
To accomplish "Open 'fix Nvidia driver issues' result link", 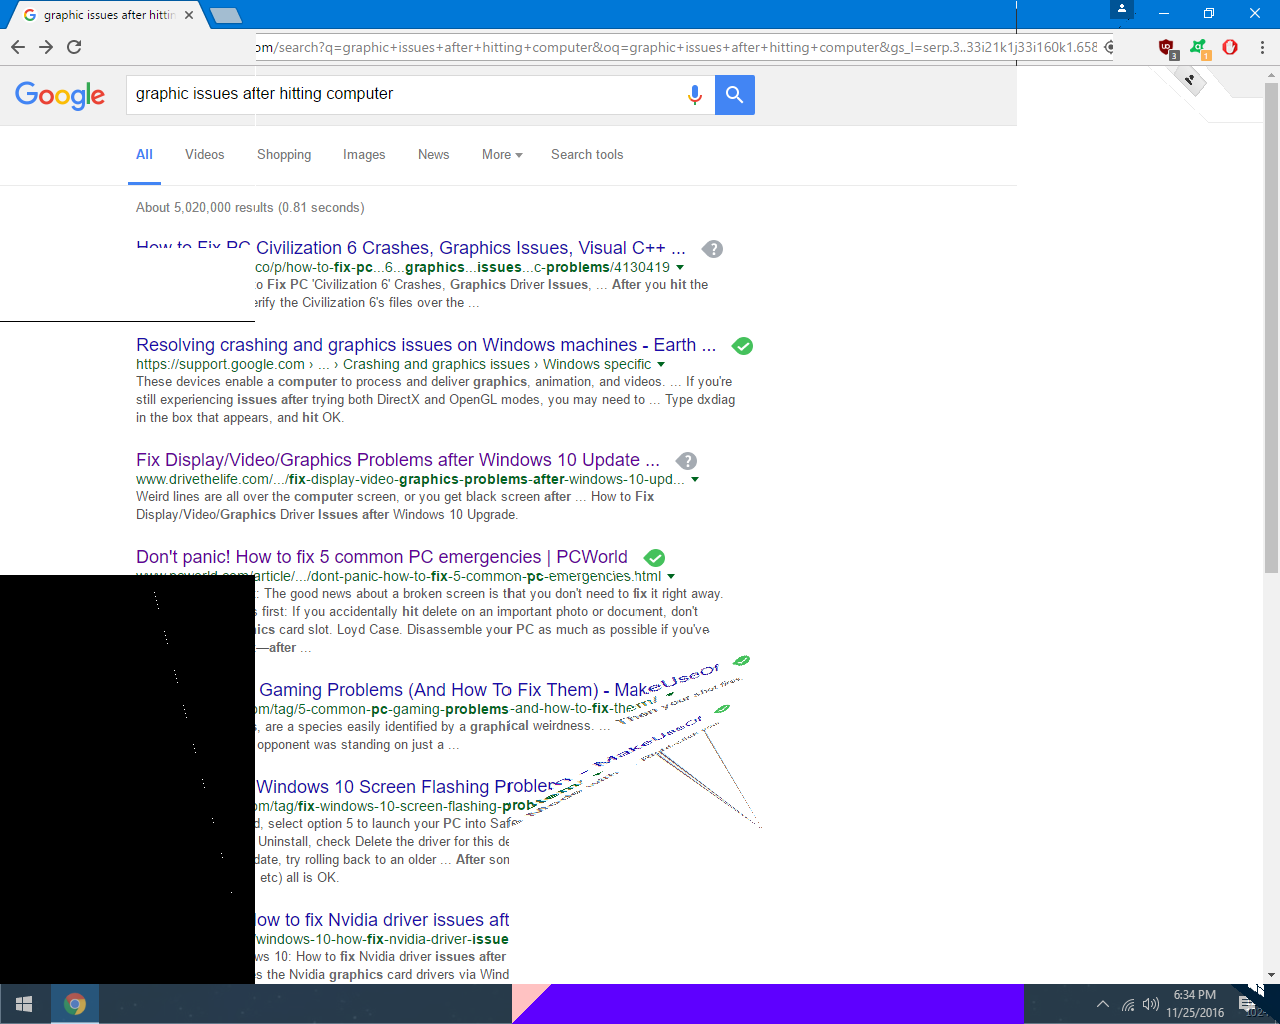I will (x=382, y=920).
